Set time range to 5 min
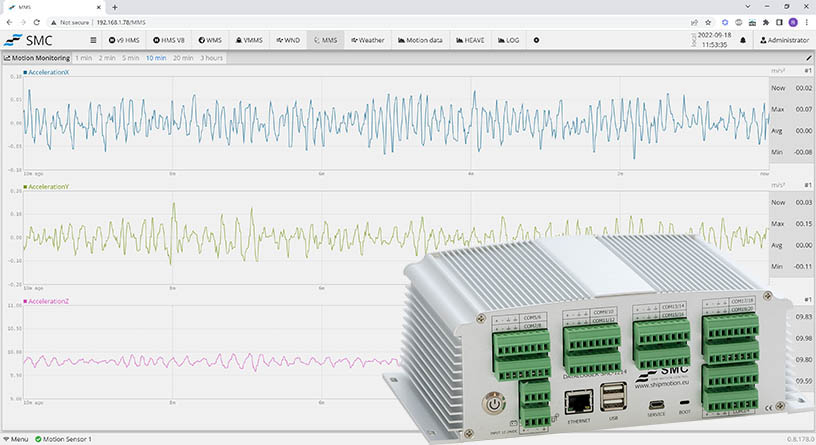The width and height of the screenshot is (816, 445). [x=131, y=58]
